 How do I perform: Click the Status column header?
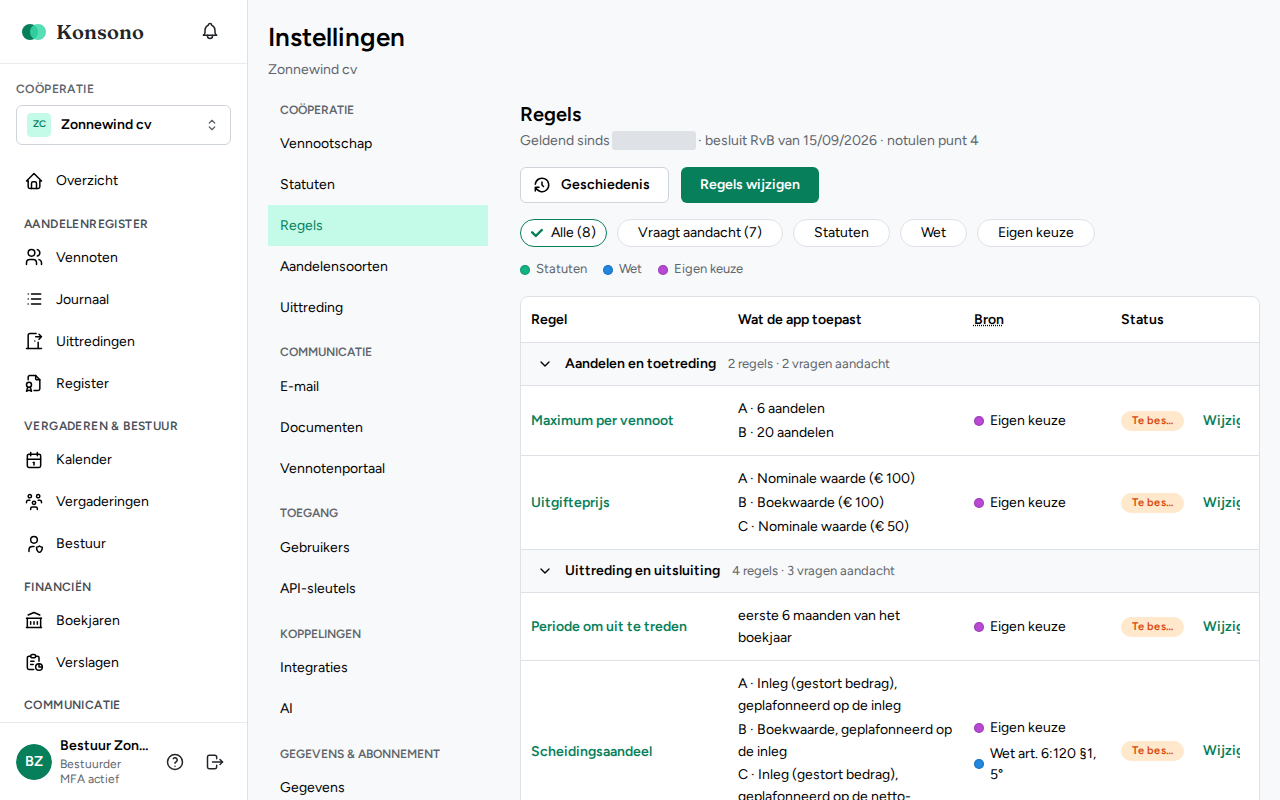click(x=1142, y=320)
